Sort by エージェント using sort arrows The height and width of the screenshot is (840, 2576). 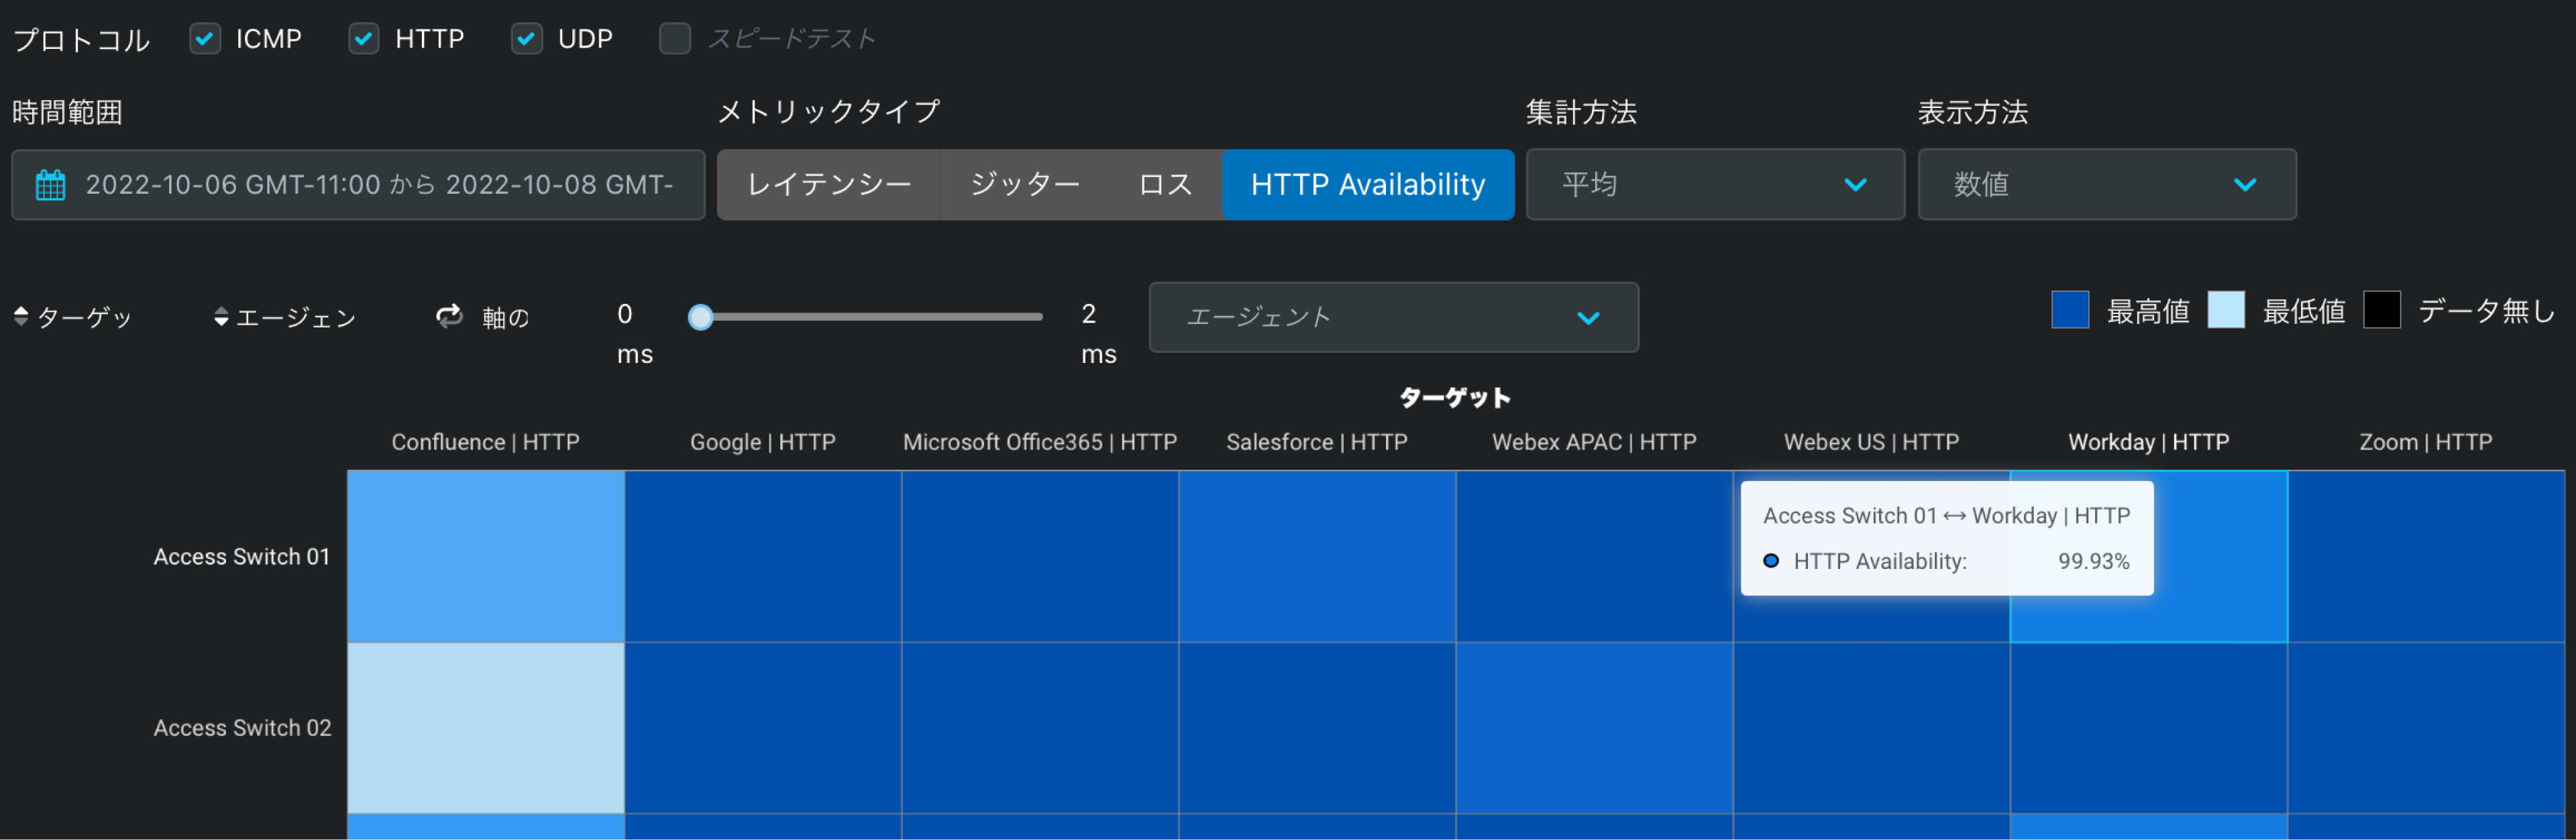click(x=222, y=317)
